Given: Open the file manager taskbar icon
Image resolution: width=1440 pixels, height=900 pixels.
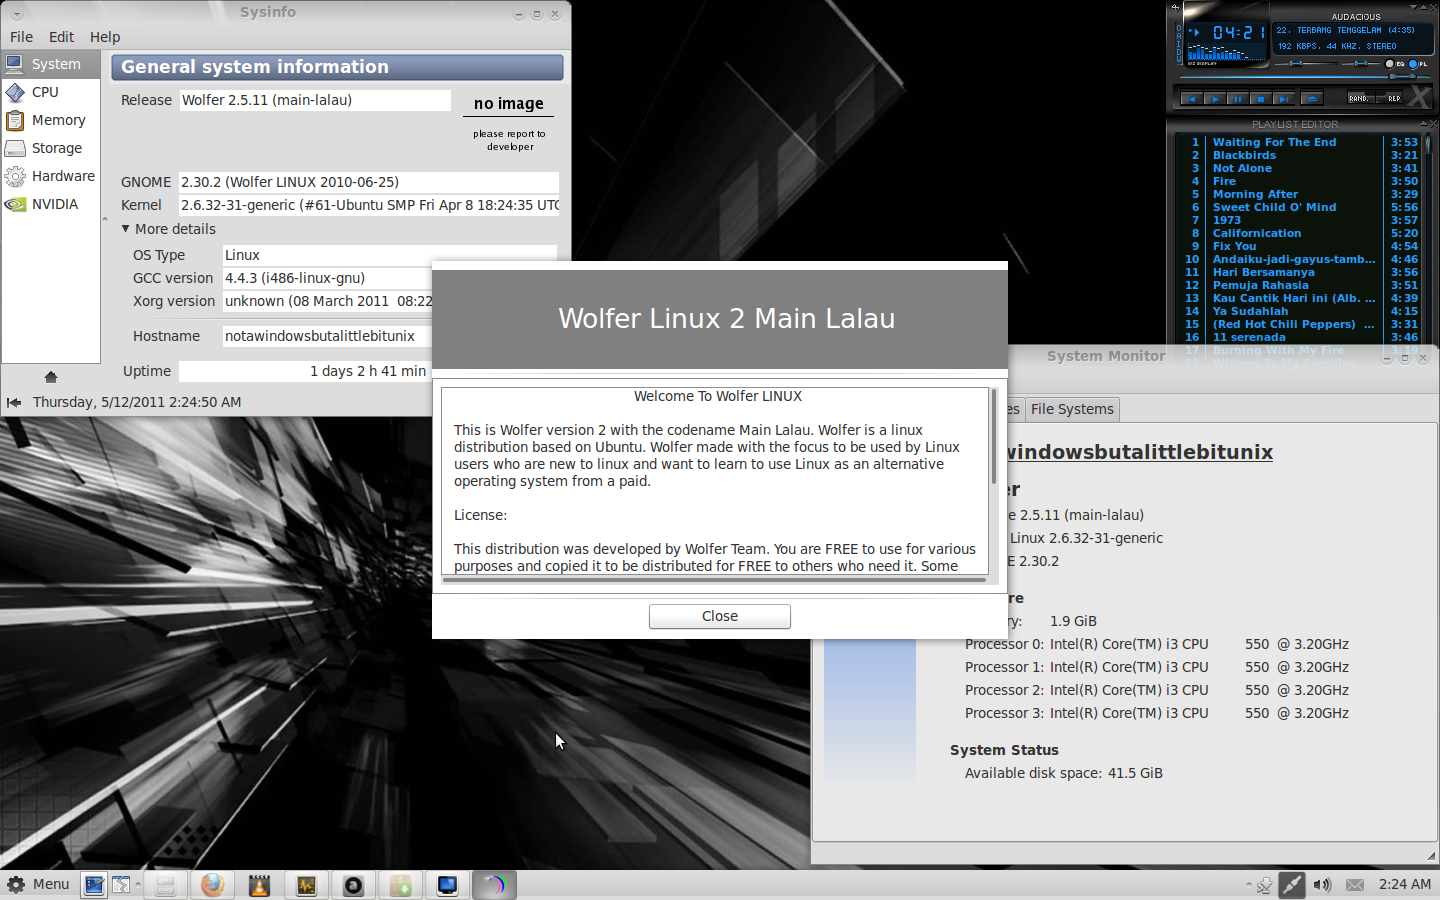Looking at the screenshot, I should [166, 885].
